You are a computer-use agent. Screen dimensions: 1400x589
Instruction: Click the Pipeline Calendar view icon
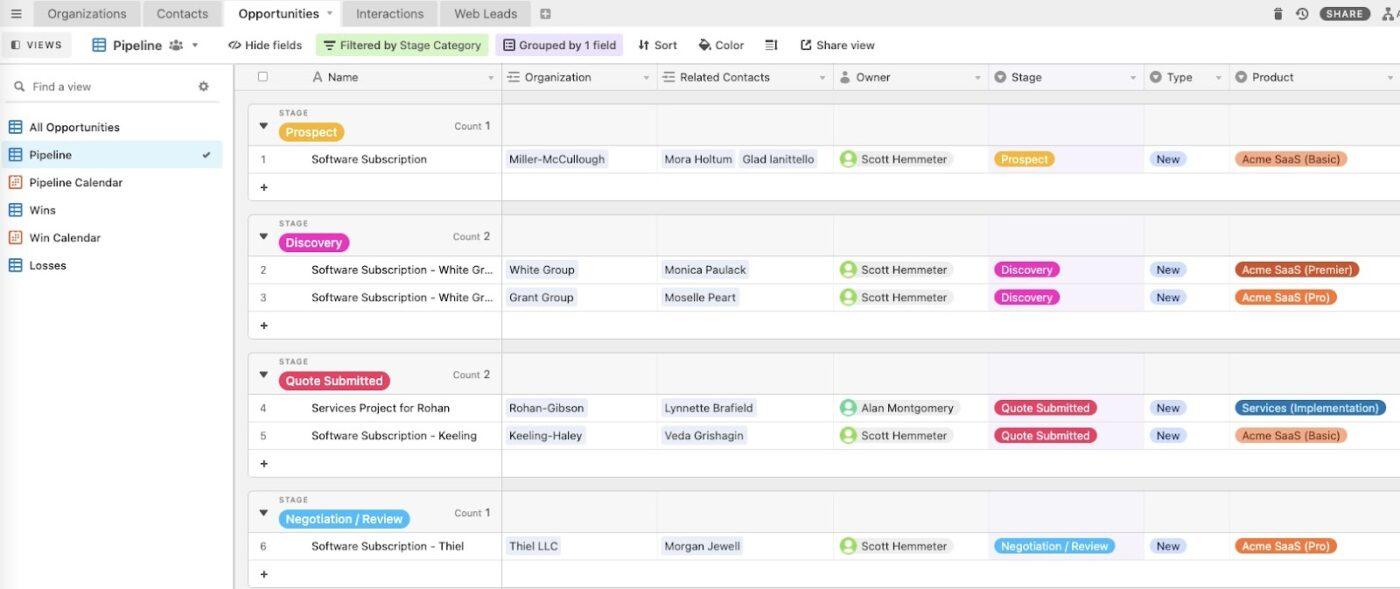(x=15, y=182)
